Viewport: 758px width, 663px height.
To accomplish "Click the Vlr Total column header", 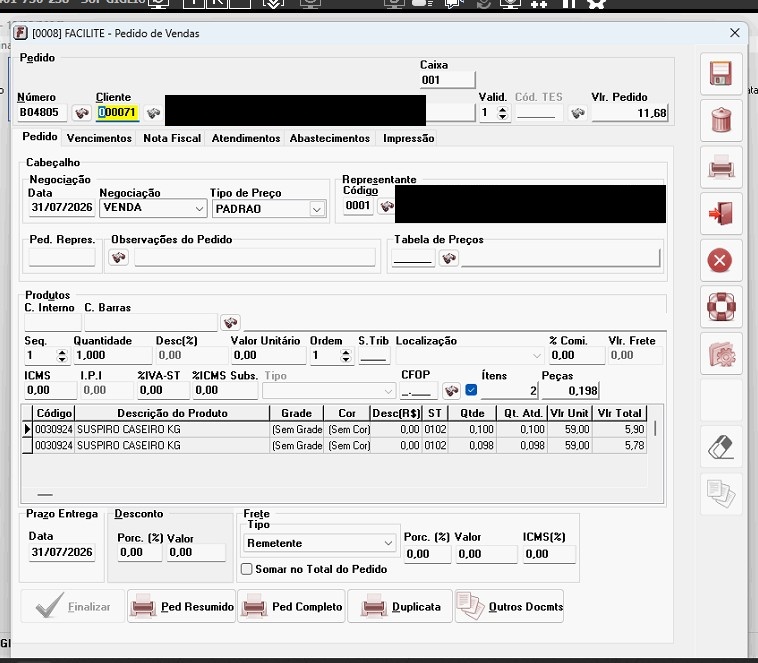I will (619, 413).
